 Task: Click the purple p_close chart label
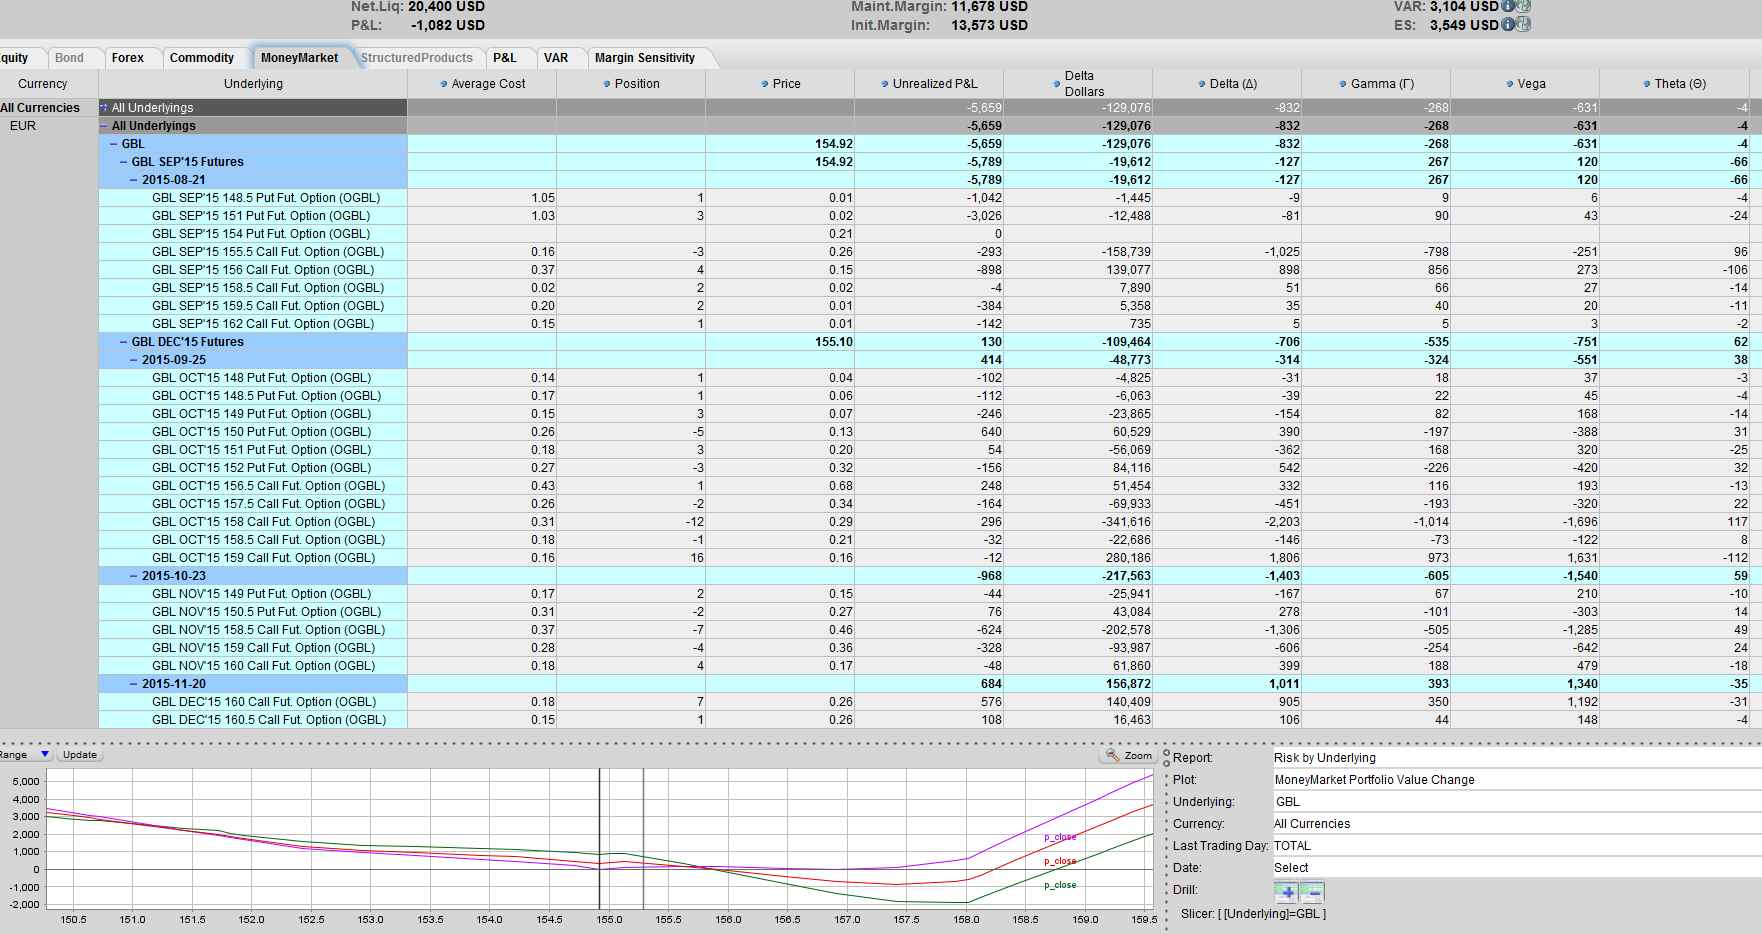pyautogui.click(x=1060, y=837)
